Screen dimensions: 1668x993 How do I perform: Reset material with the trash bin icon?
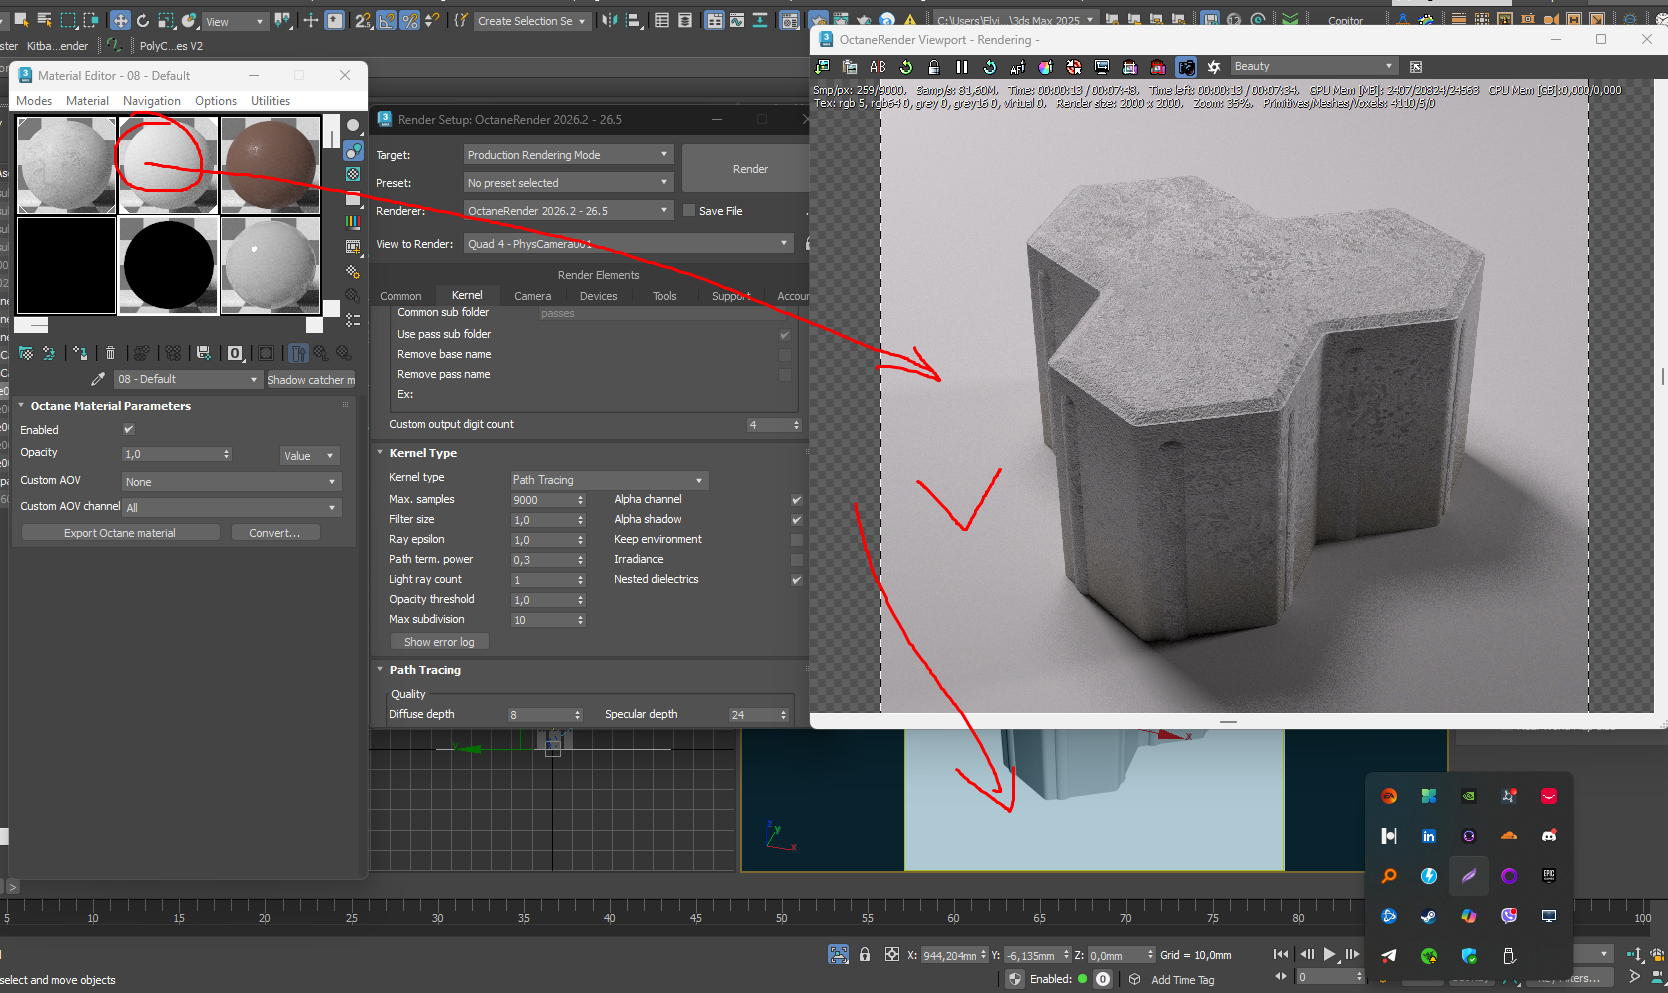111,353
